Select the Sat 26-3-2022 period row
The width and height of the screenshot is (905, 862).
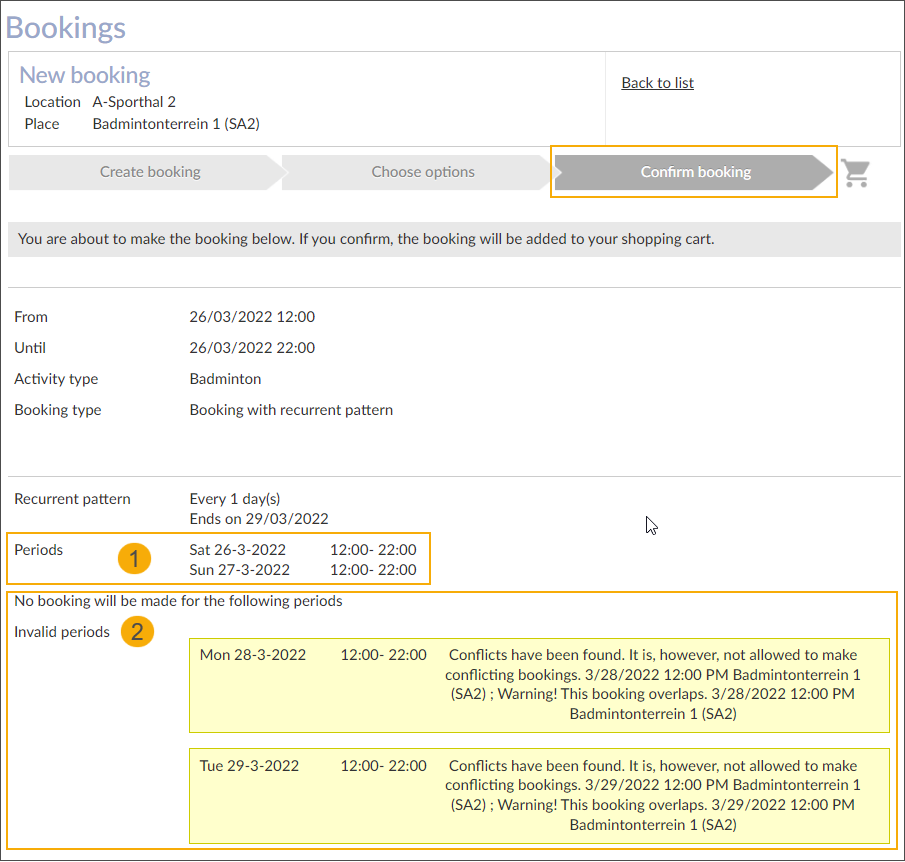[x=300, y=550]
